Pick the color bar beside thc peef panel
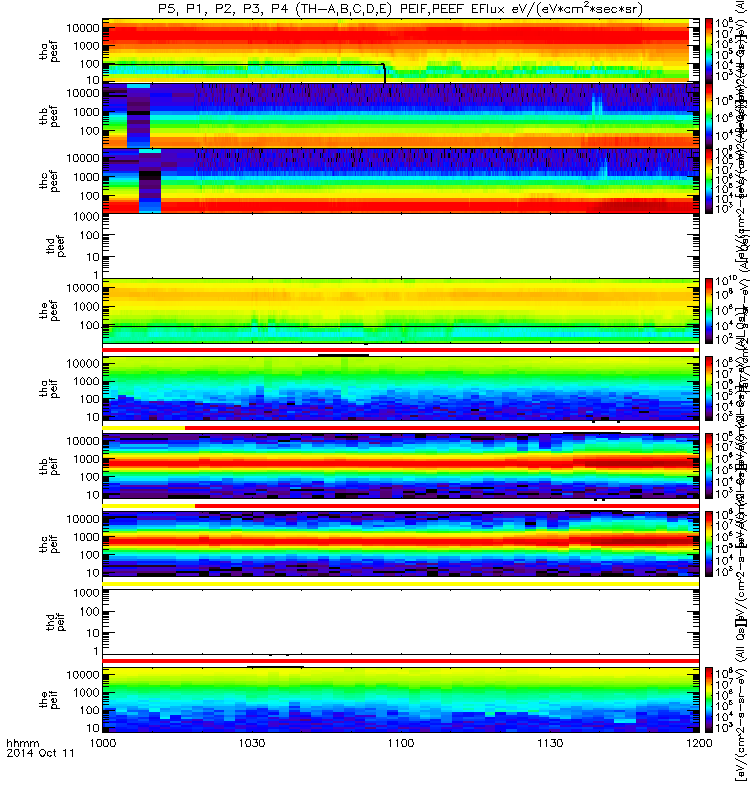 point(709,181)
